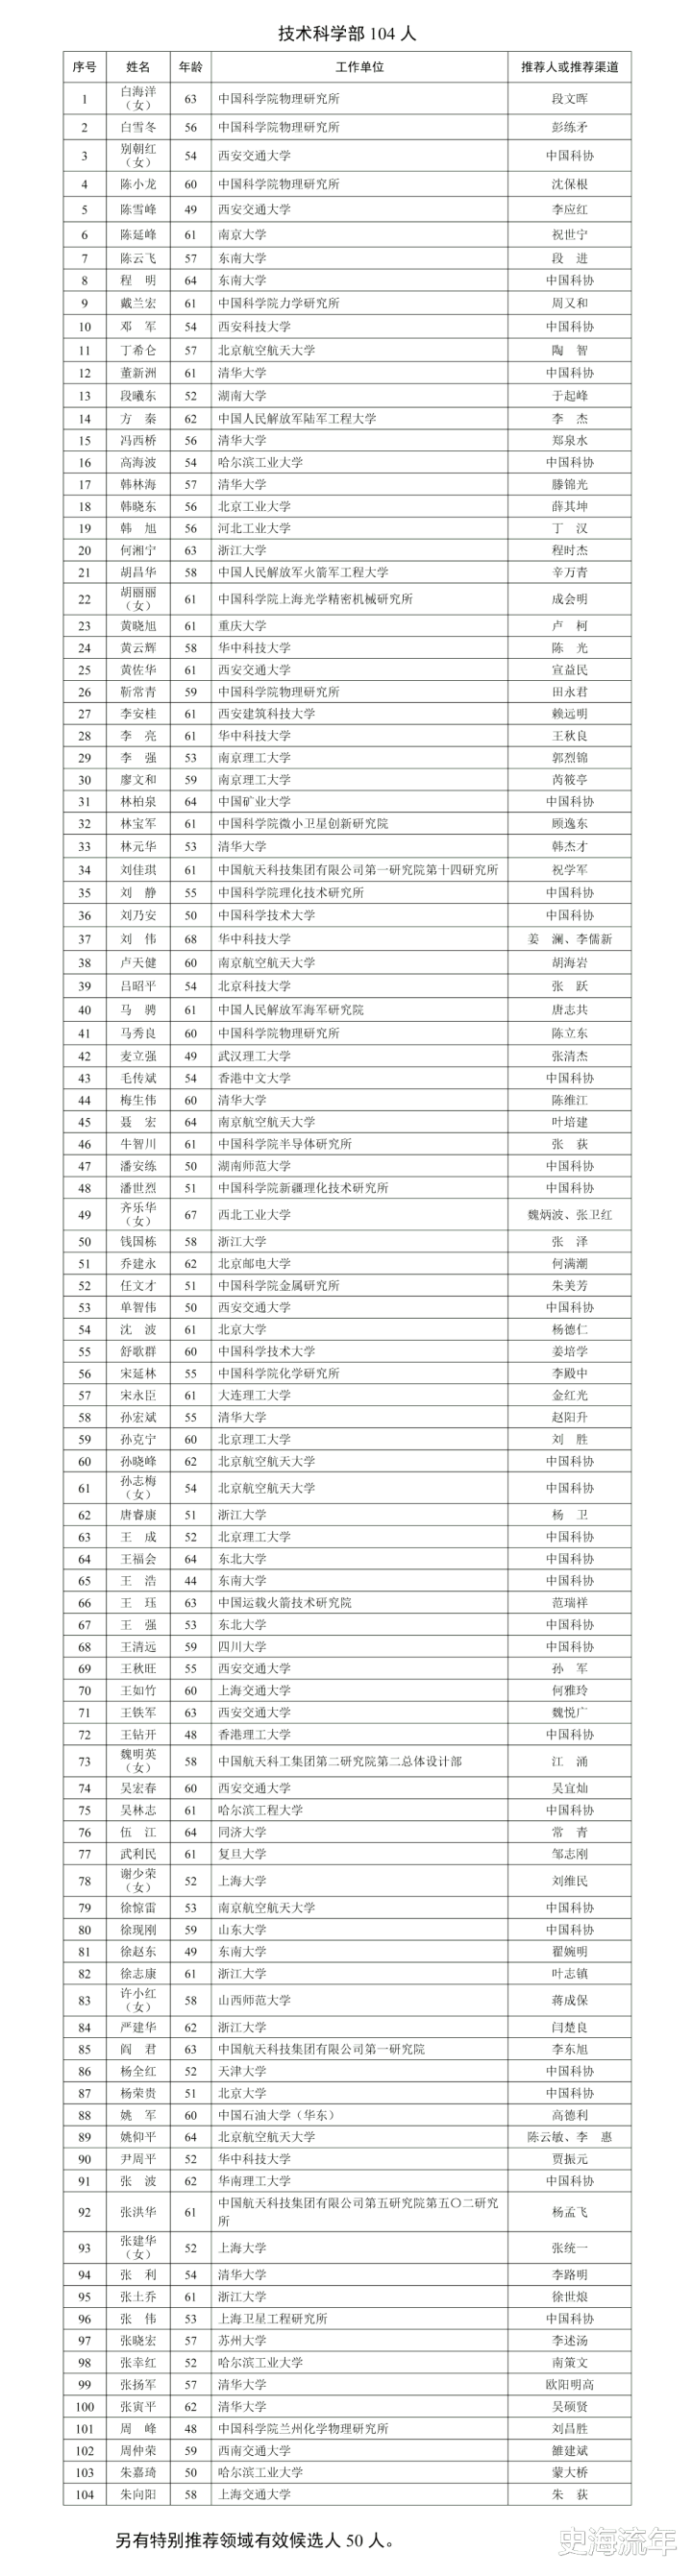Click recommender 段文晖 in row 1
Screen dimensions: 692x2576
click(x=569, y=99)
